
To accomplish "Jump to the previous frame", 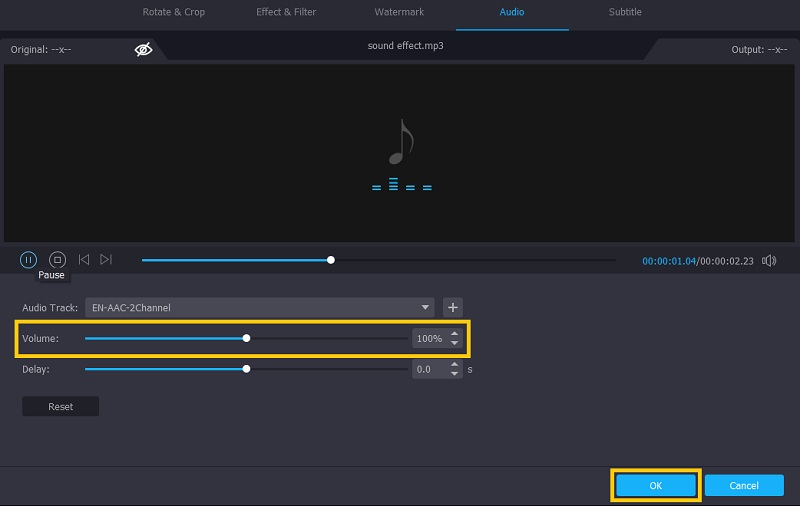I will pyautogui.click(x=84, y=260).
